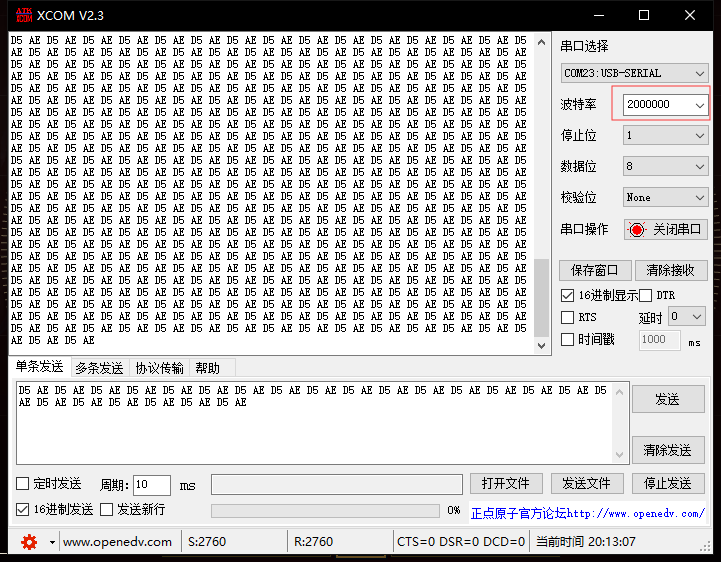Click the 周期 period input field

click(152, 485)
